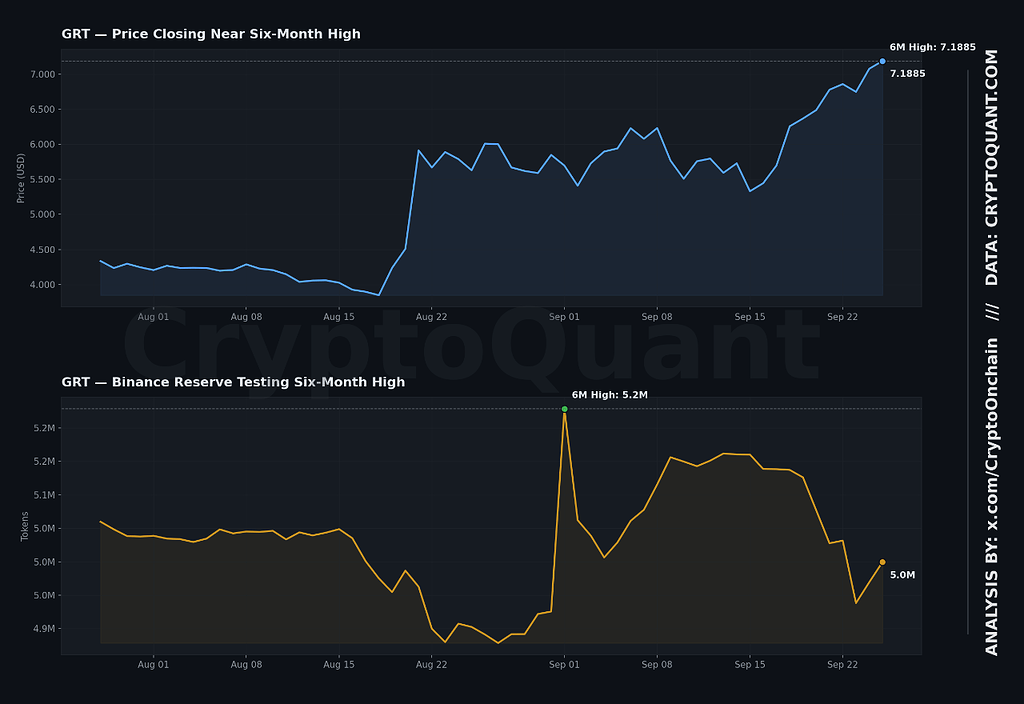Click the Sep 01 tick on price chart
This screenshot has width=1024, height=704.
564,317
